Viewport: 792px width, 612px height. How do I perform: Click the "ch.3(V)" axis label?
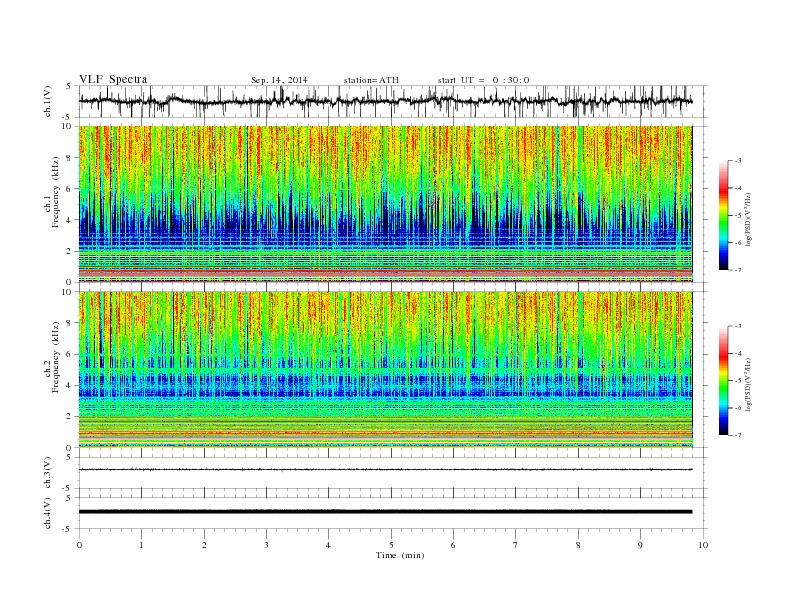coord(48,473)
